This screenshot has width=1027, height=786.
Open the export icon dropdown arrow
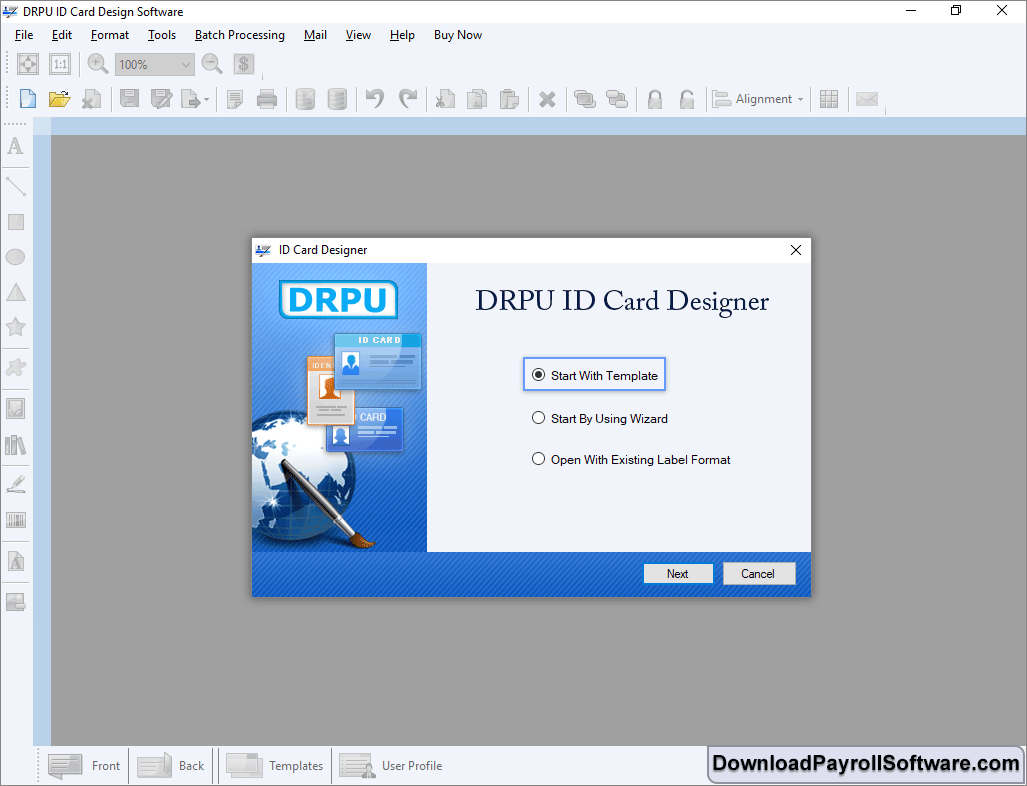click(206, 100)
